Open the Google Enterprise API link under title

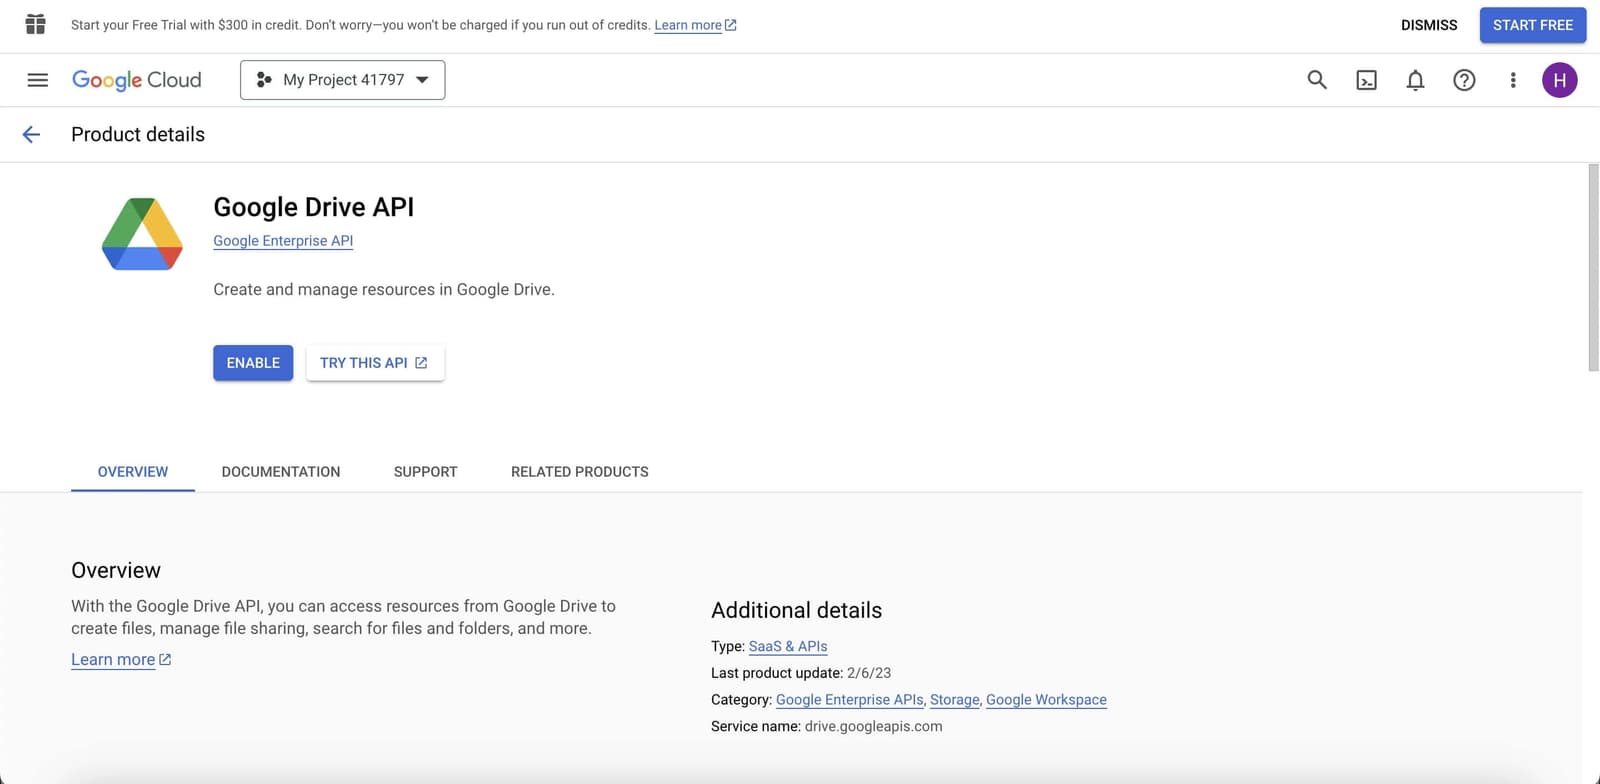point(283,241)
